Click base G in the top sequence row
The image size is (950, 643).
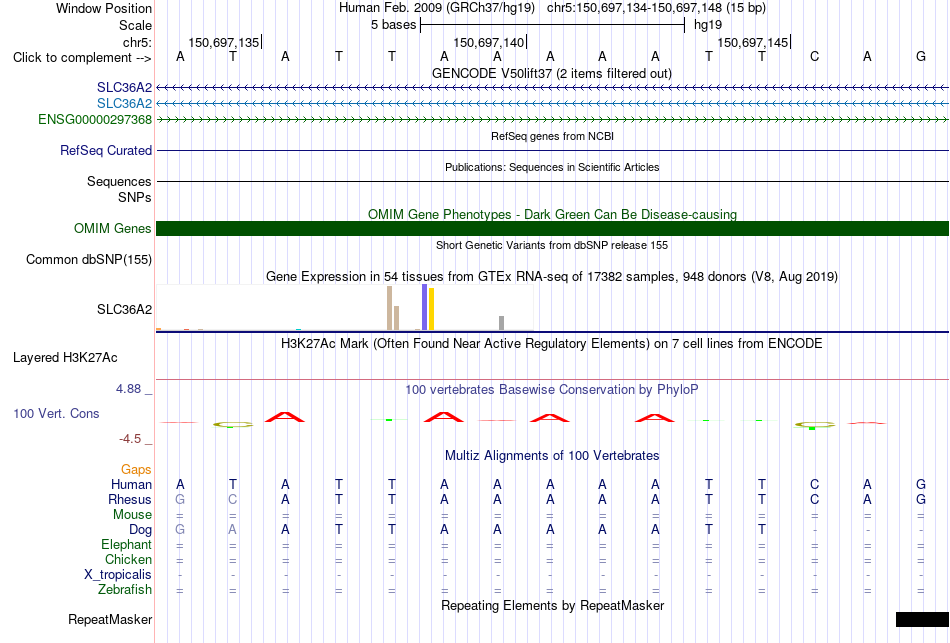click(x=921, y=57)
